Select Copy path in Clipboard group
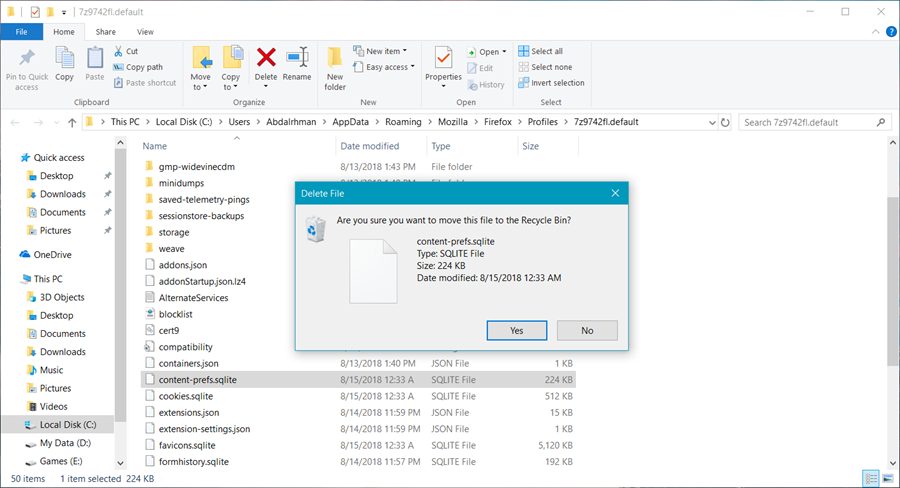Screen dimensions: 900x488 point(138,67)
